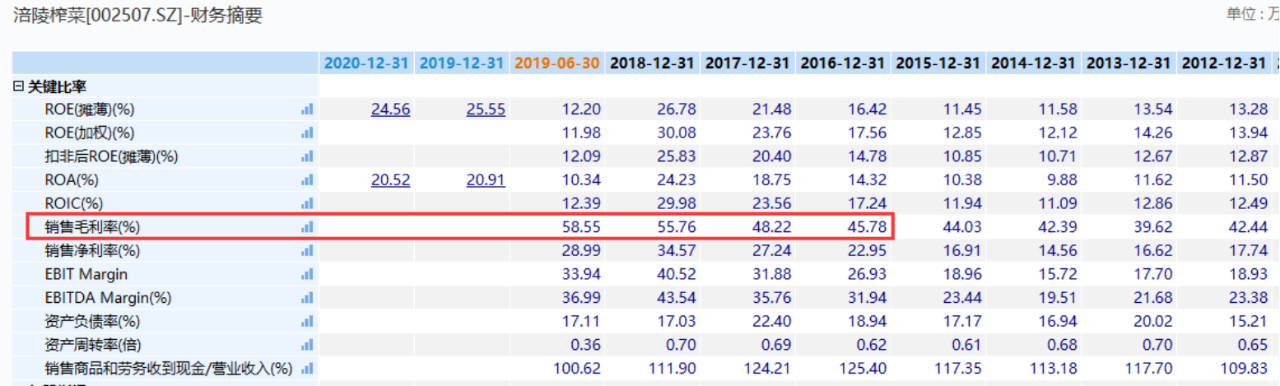
Task: Select the ROIC(%) row label
Action: [x=74, y=203]
